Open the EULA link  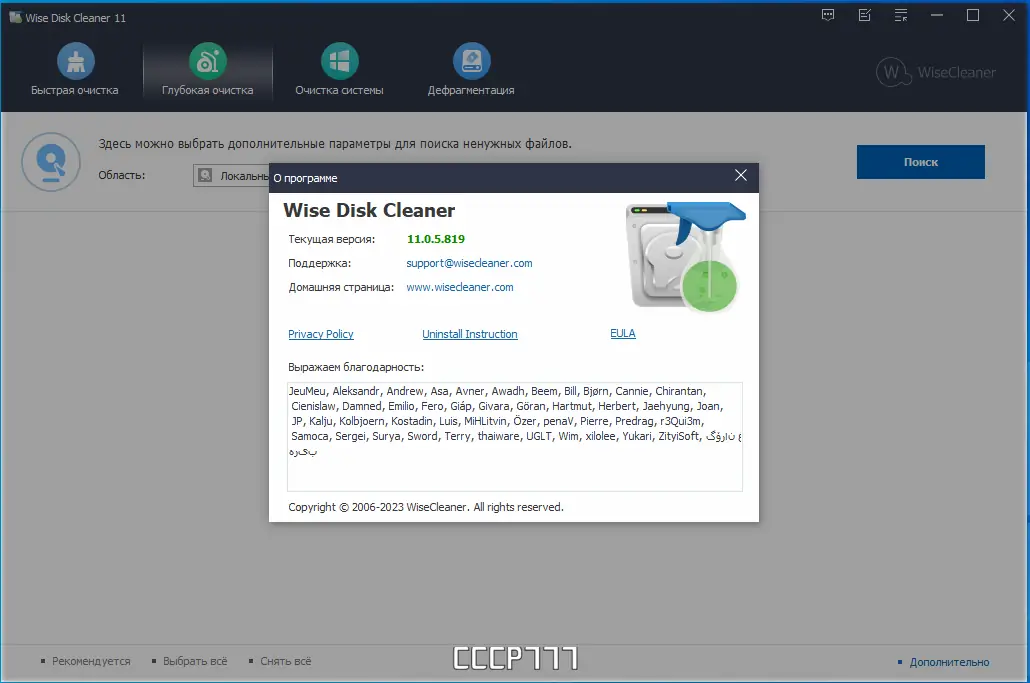pos(623,333)
